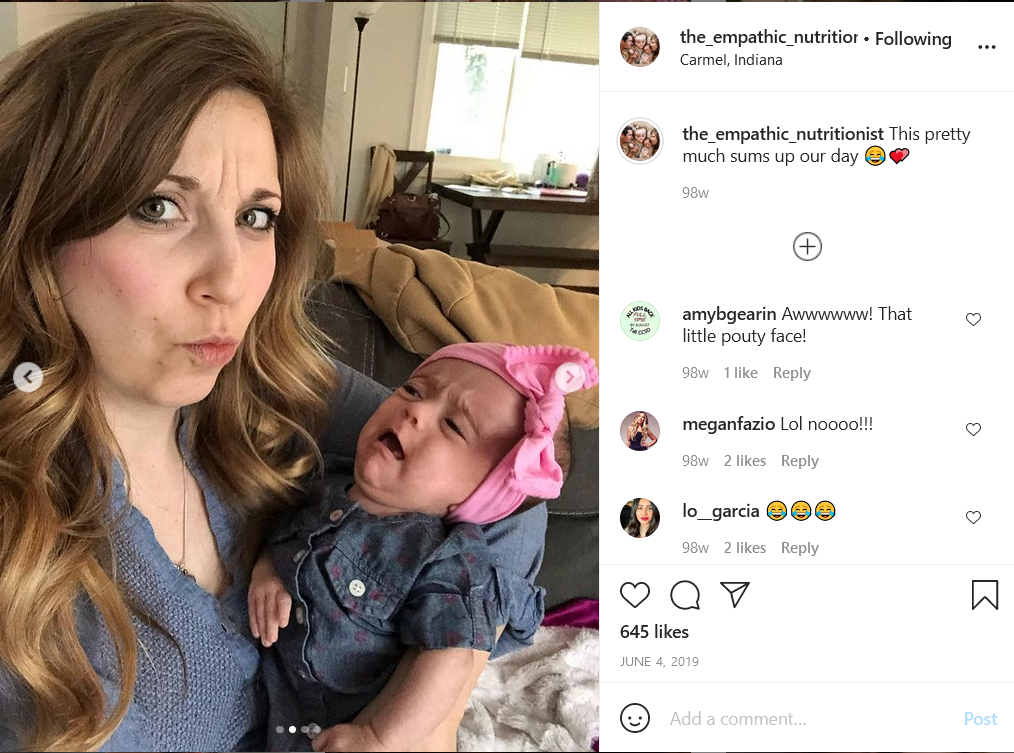Open the comment bubble icon

point(685,595)
